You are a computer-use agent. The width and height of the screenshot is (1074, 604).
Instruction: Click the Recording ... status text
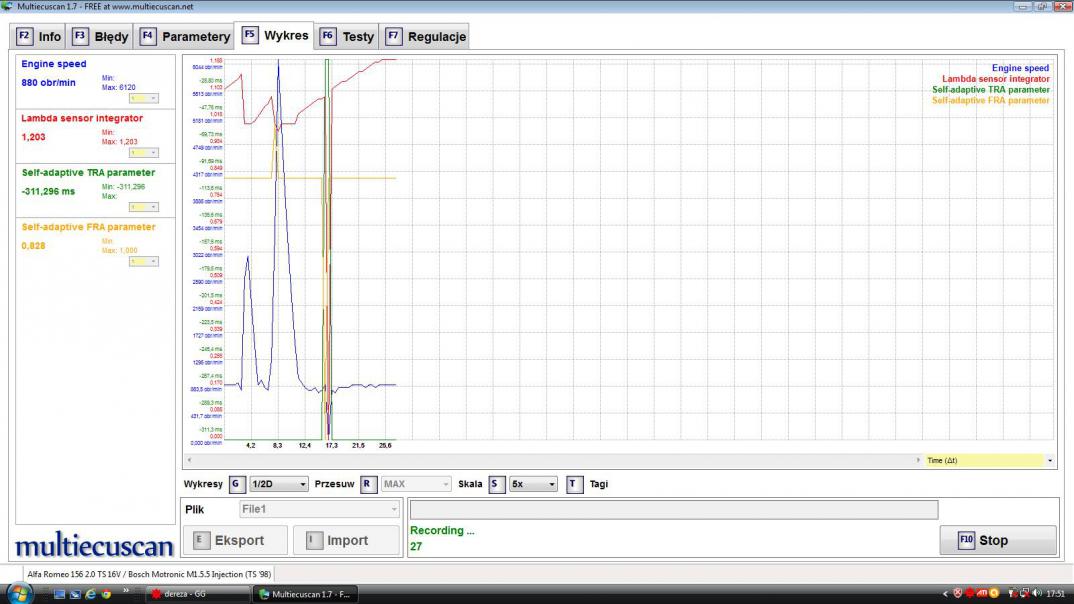click(442, 530)
